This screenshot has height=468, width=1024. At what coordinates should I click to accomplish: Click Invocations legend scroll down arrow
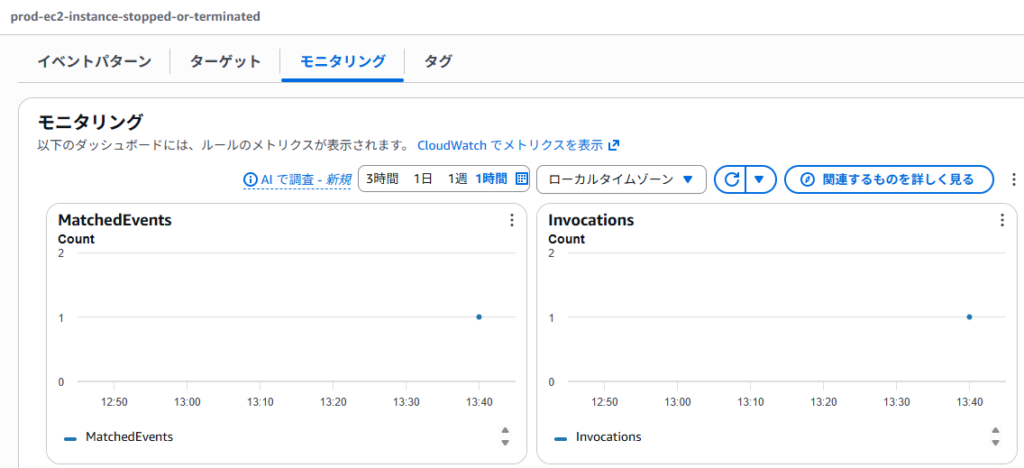[x=995, y=443]
